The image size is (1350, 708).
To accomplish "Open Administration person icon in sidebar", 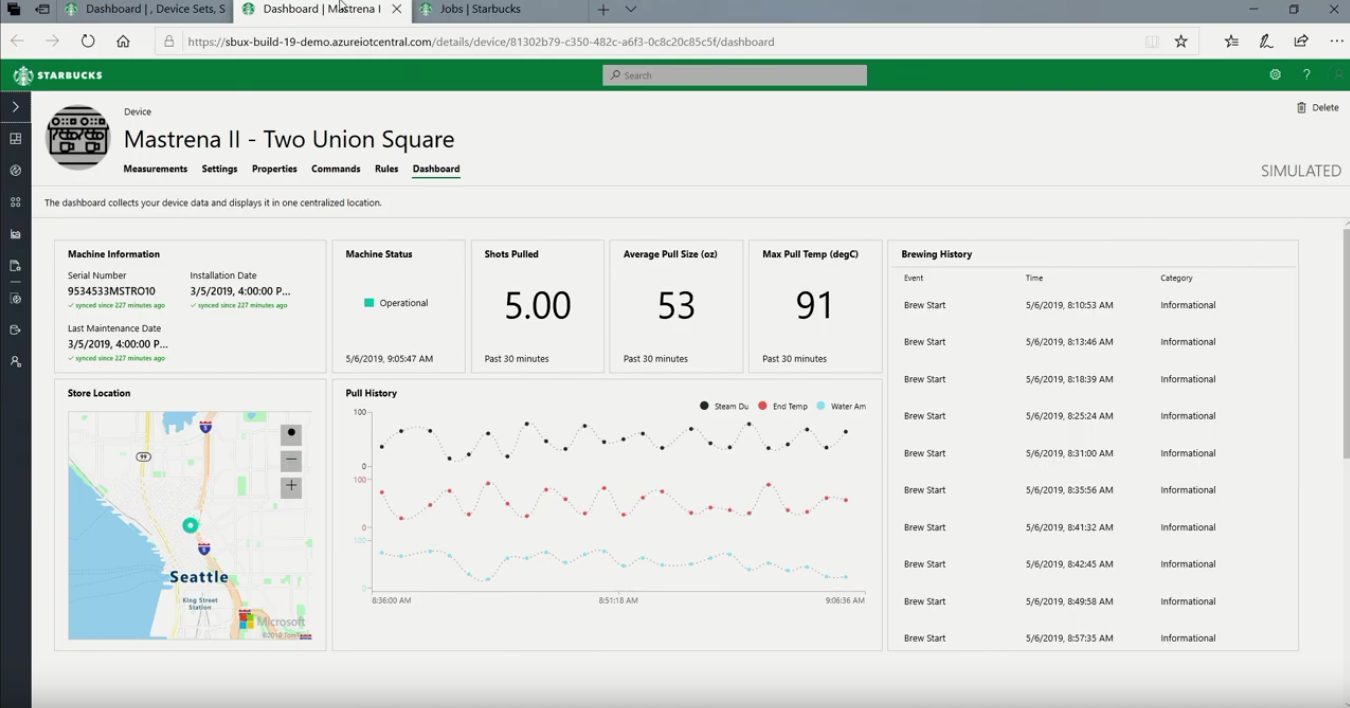I will pos(15,361).
